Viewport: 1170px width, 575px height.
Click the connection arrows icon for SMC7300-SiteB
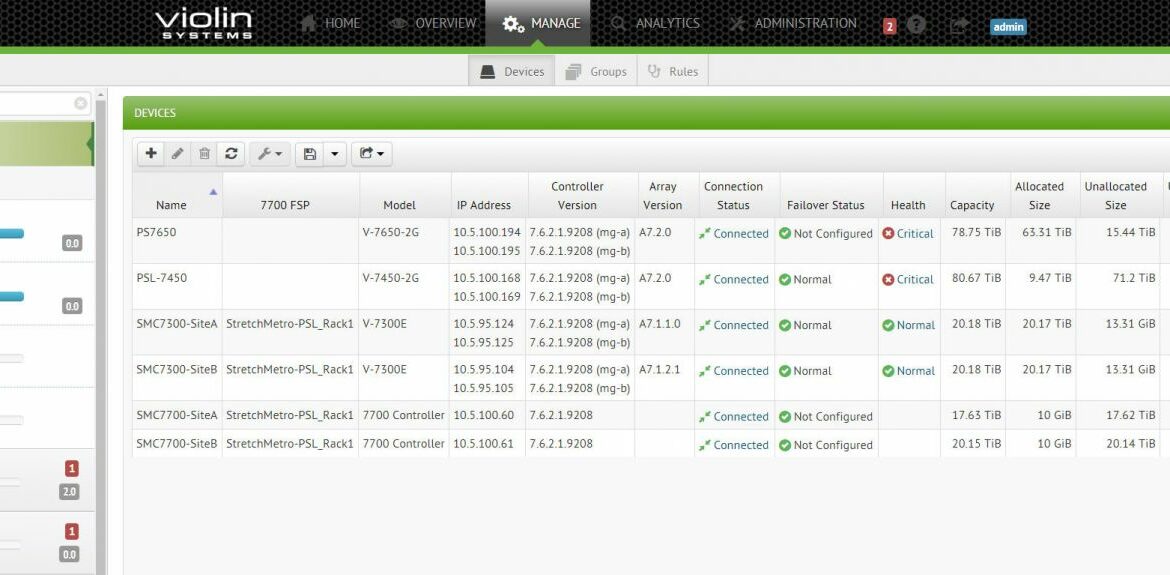point(704,371)
